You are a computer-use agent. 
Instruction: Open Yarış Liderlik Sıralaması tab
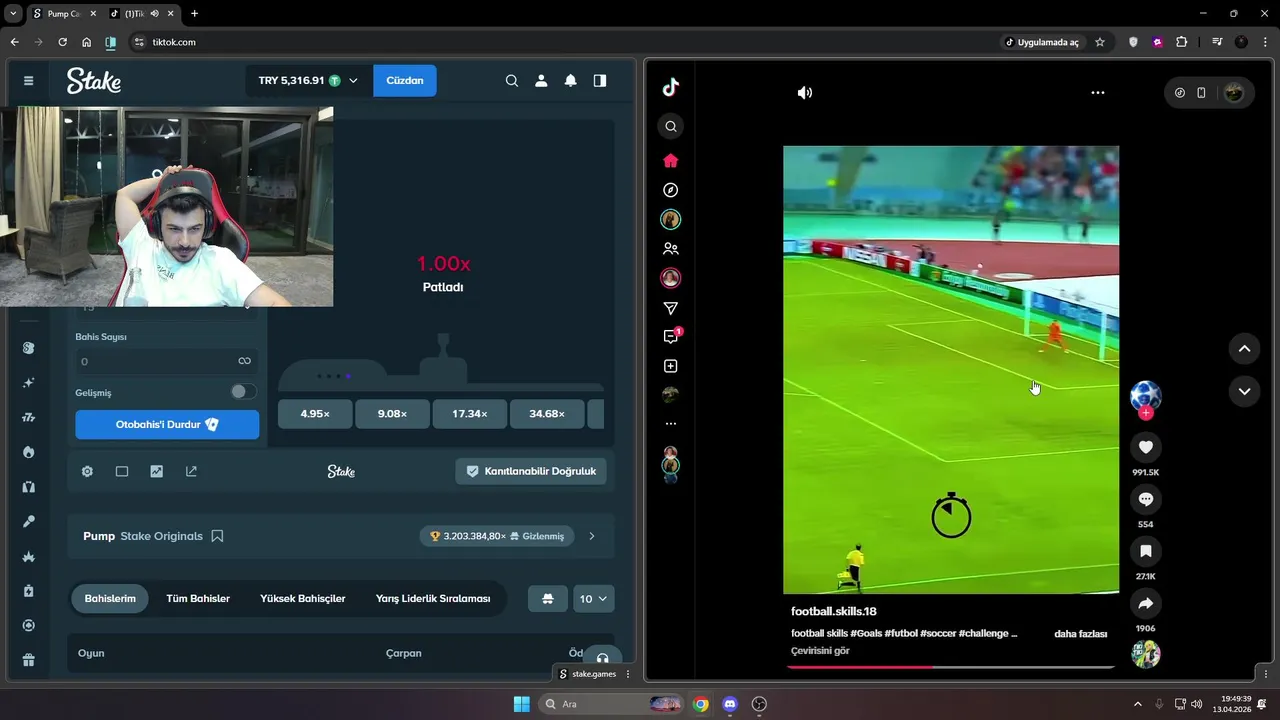pos(433,599)
